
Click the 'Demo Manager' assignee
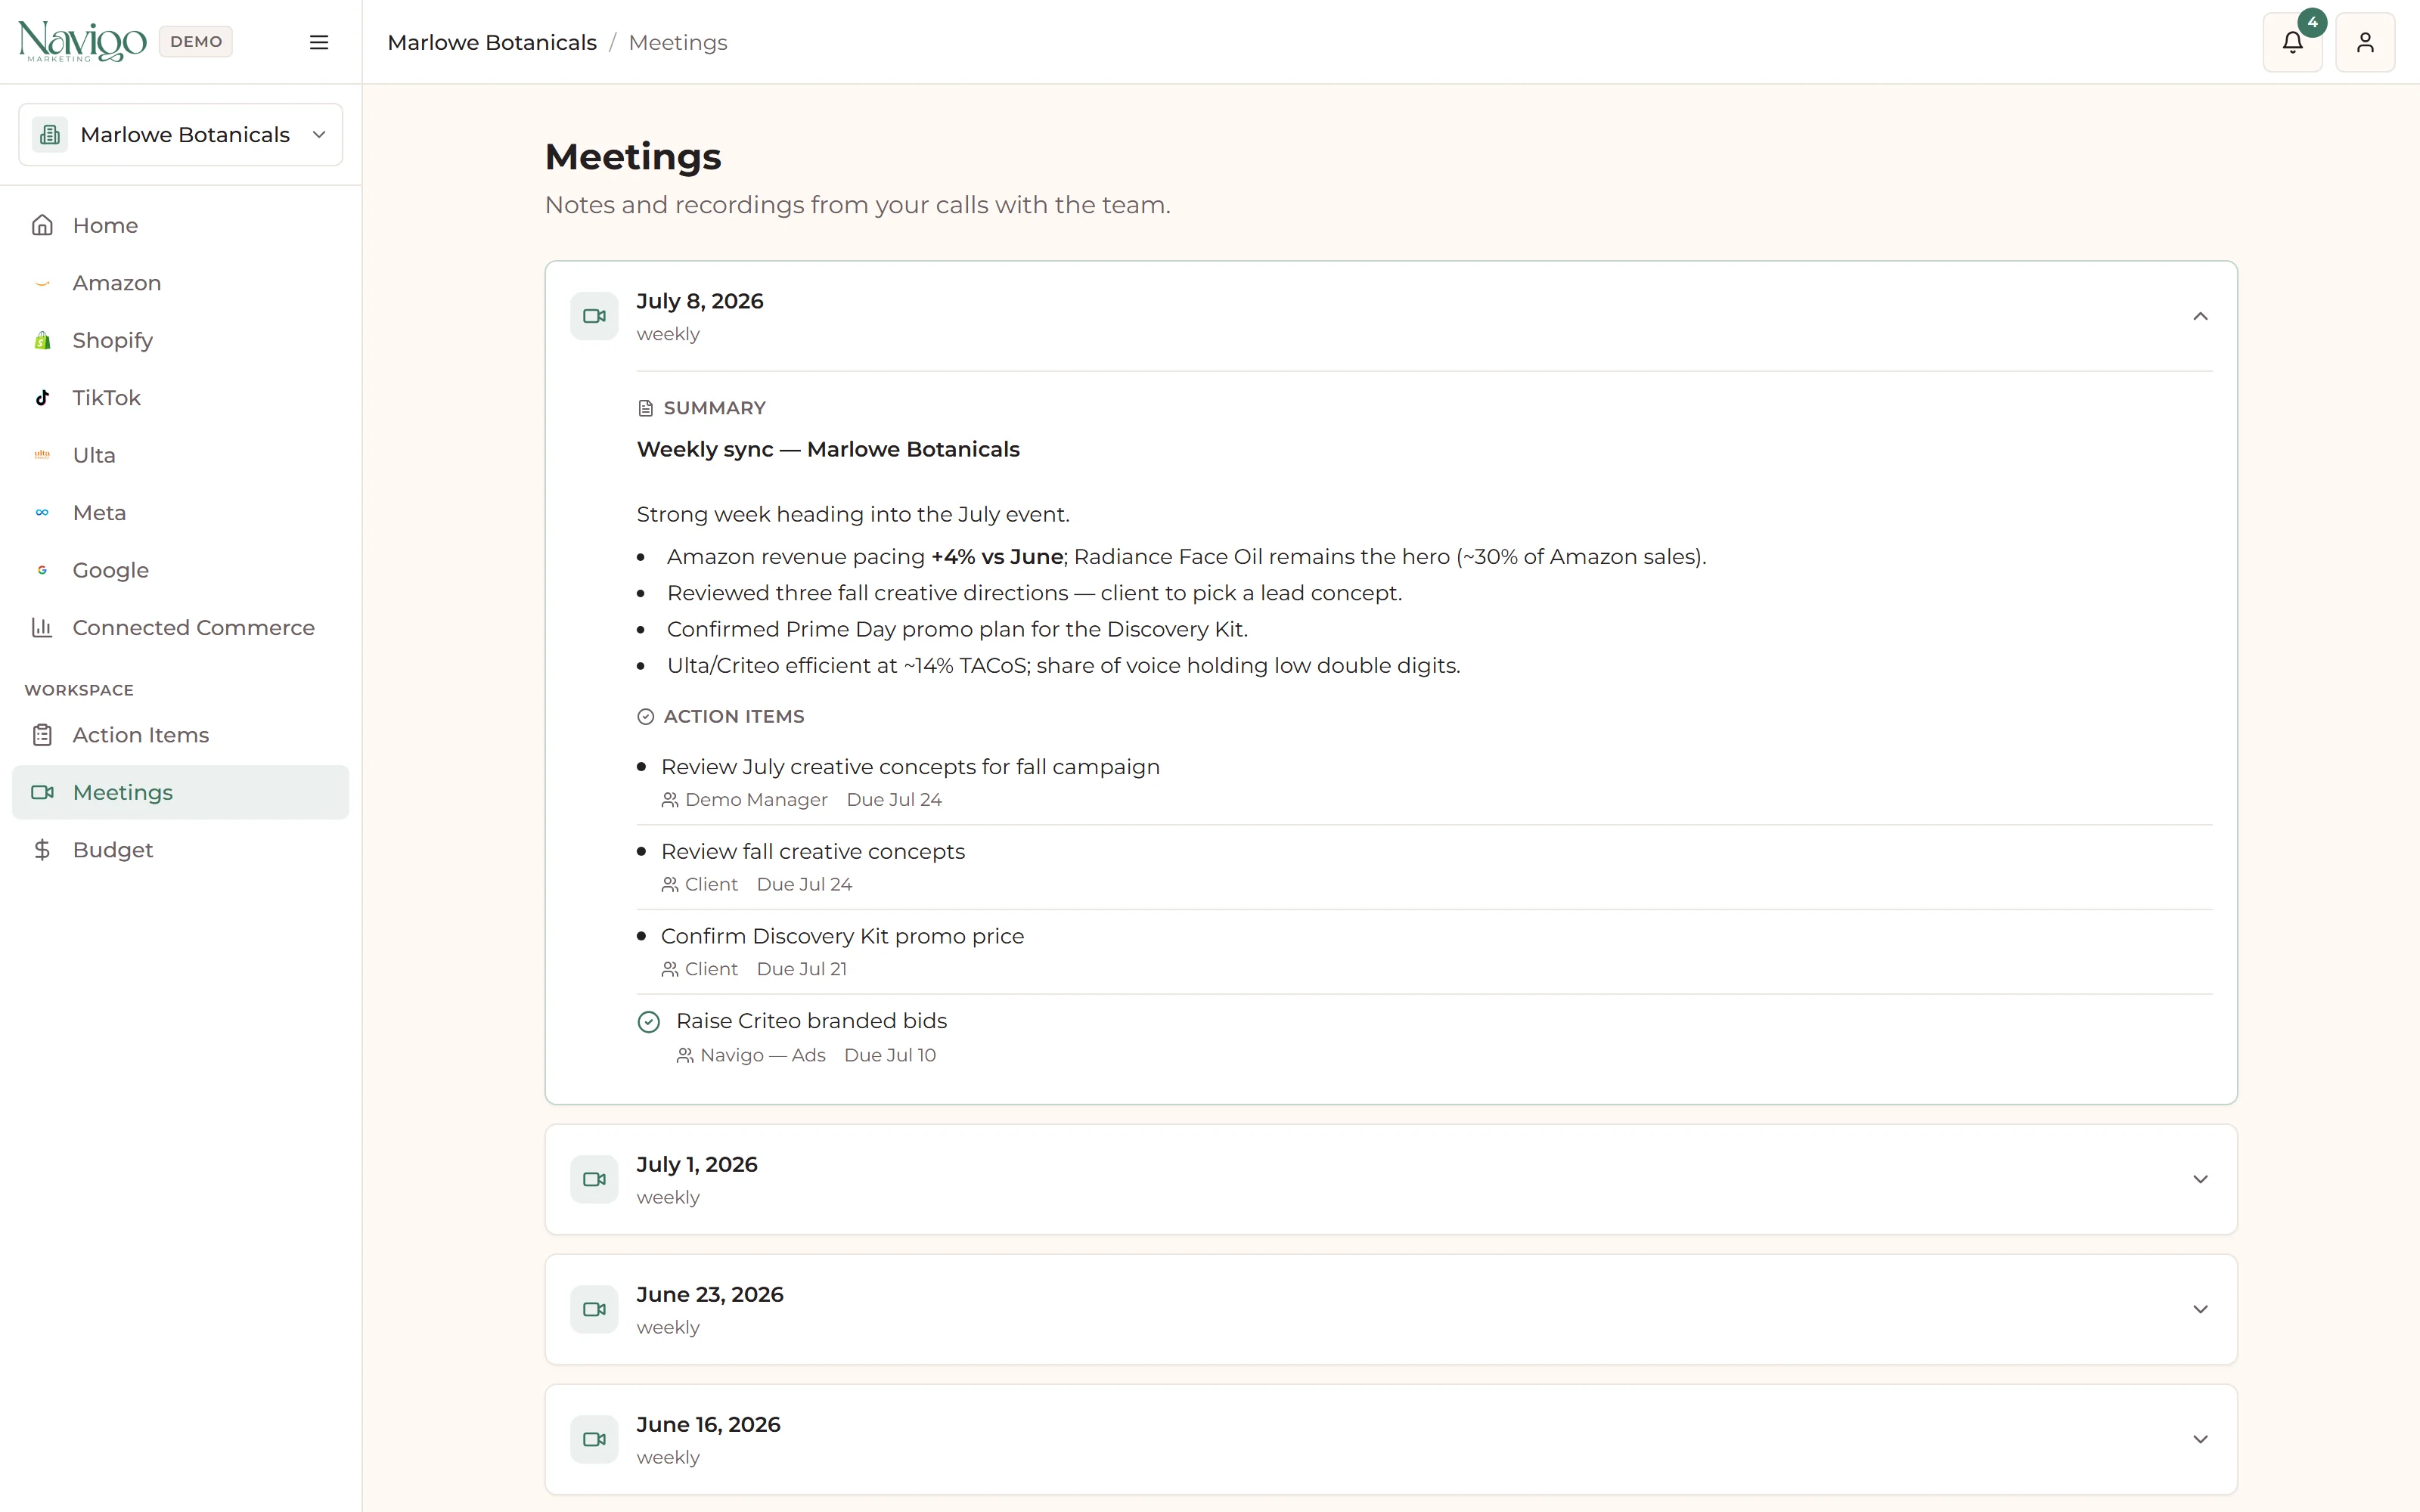756,800
